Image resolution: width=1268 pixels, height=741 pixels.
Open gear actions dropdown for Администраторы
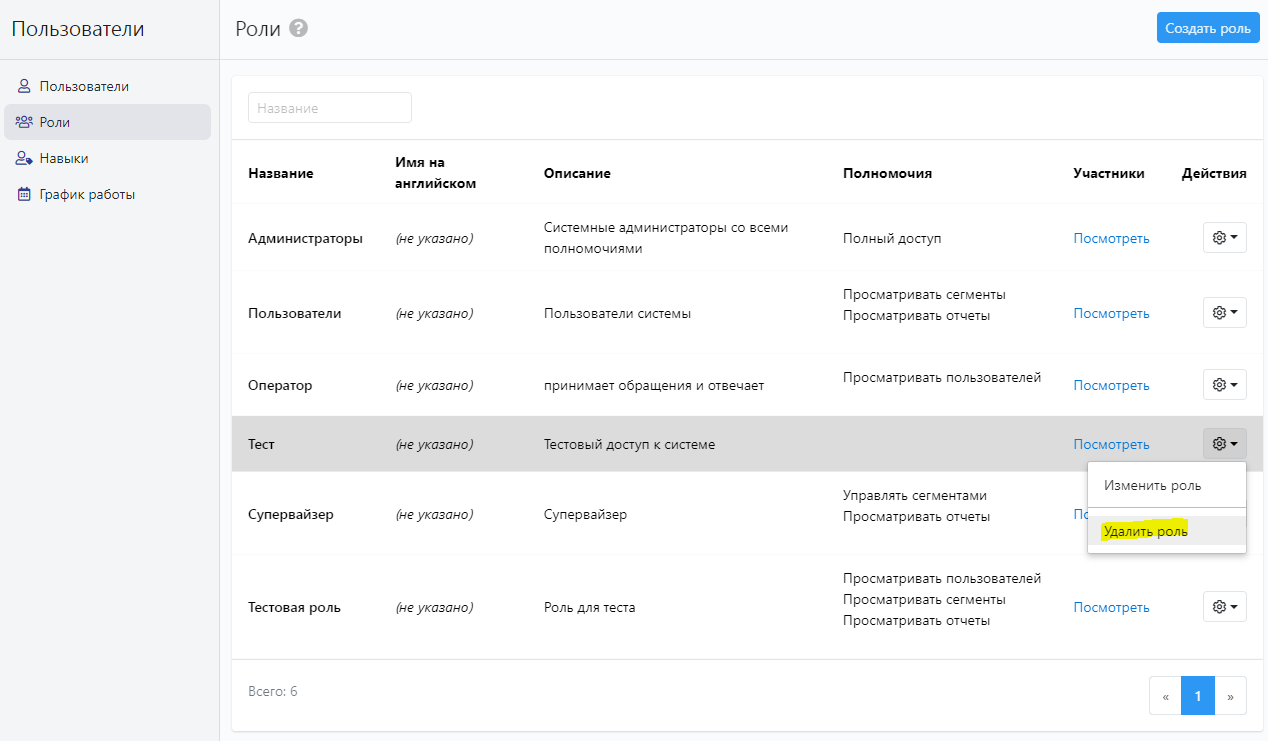[x=1224, y=238]
